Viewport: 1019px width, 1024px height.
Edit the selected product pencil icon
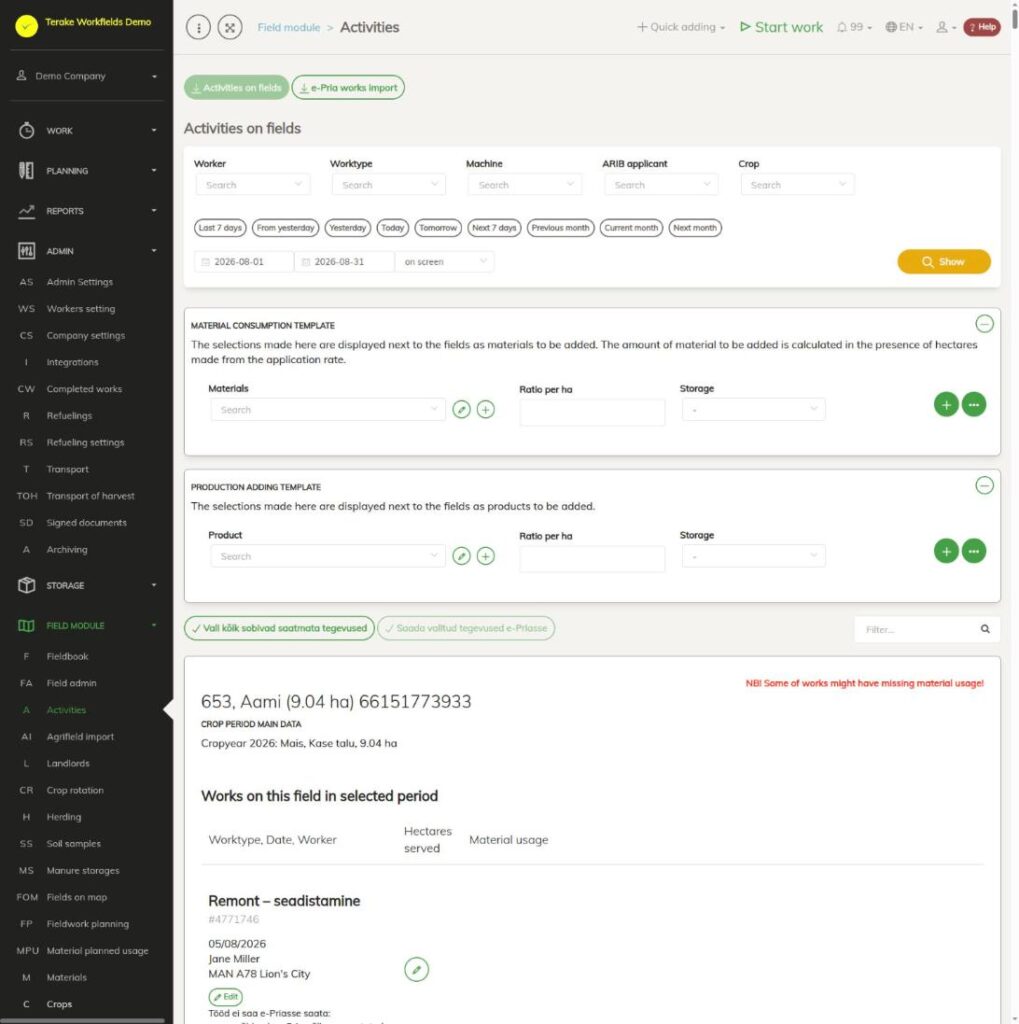pos(461,556)
